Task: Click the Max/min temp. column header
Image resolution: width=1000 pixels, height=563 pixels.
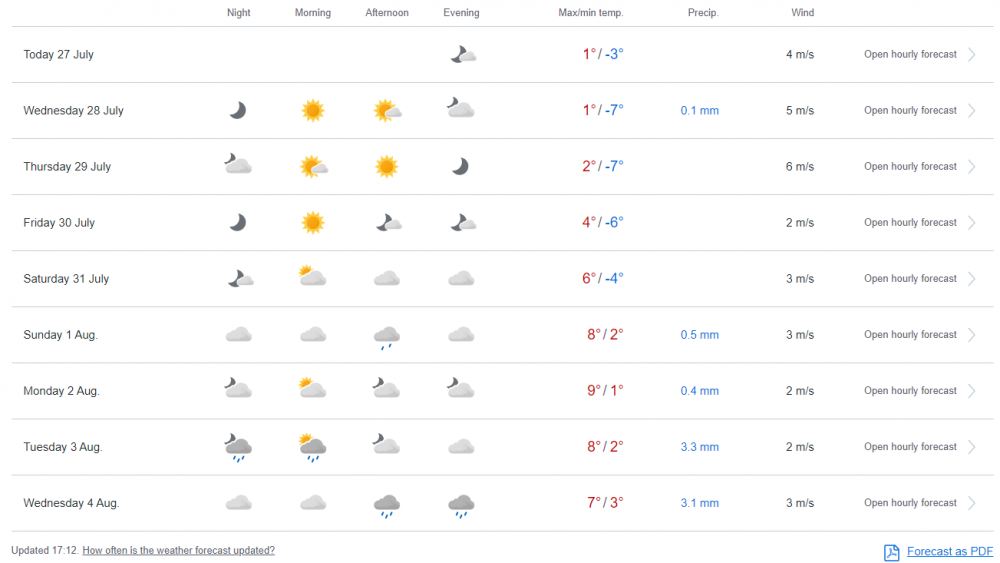Action: [590, 13]
